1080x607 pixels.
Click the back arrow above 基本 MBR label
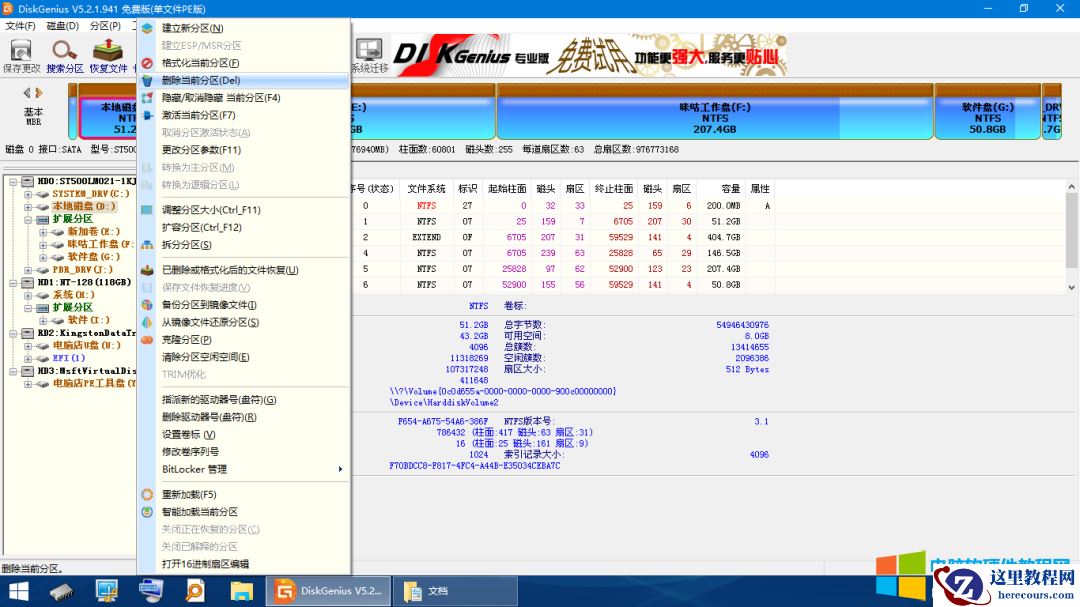tap(27, 93)
